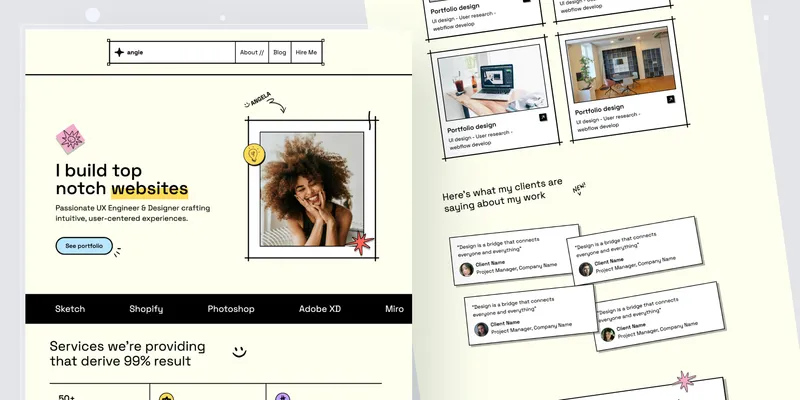The image size is (800, 400).
Task: Click the red starburst sticker on portrait
Action: pyautogui.click(x=359, y=243)
